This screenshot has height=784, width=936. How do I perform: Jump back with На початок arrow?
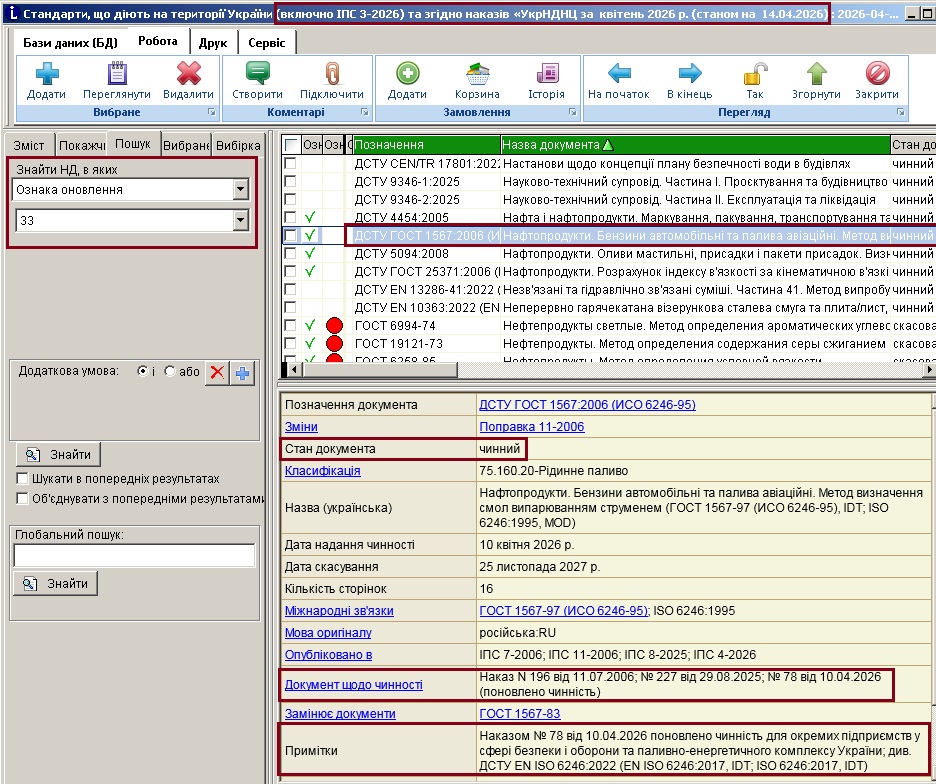(x=619, y=74)
